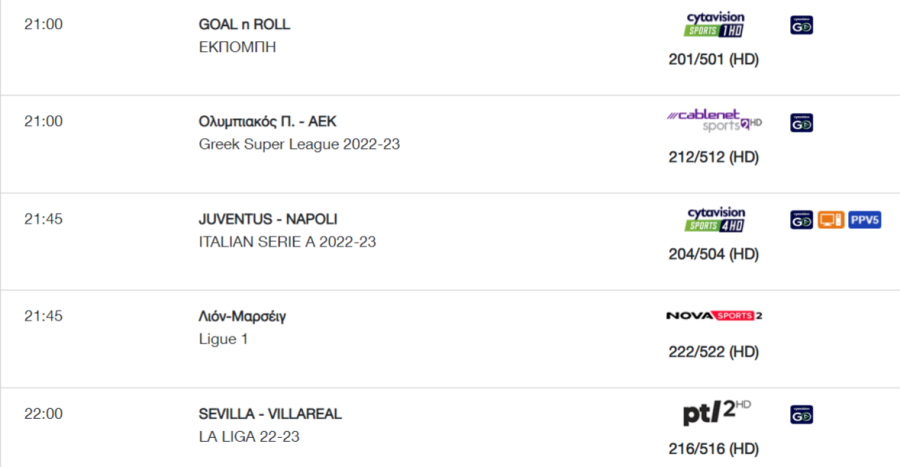This screenshot has width=900, height=467.
Task: Click the GO icon for Sevilla - Villareal
Action: pos(801,415)
